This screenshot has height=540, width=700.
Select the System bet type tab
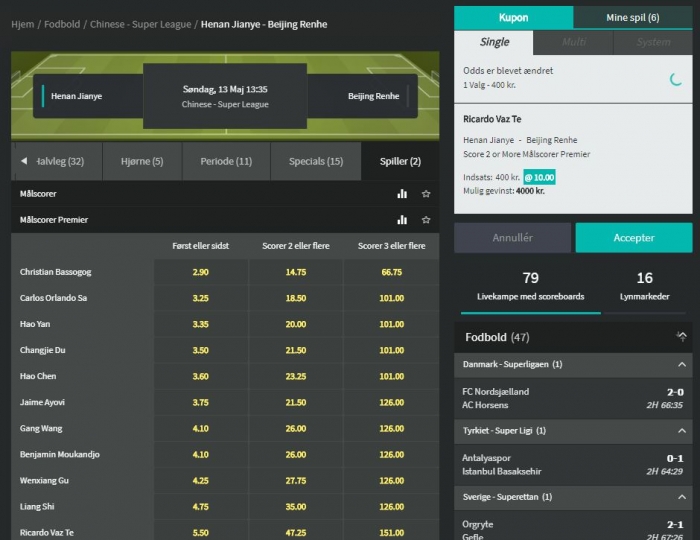pyautogui.click(x=653, y=42)
